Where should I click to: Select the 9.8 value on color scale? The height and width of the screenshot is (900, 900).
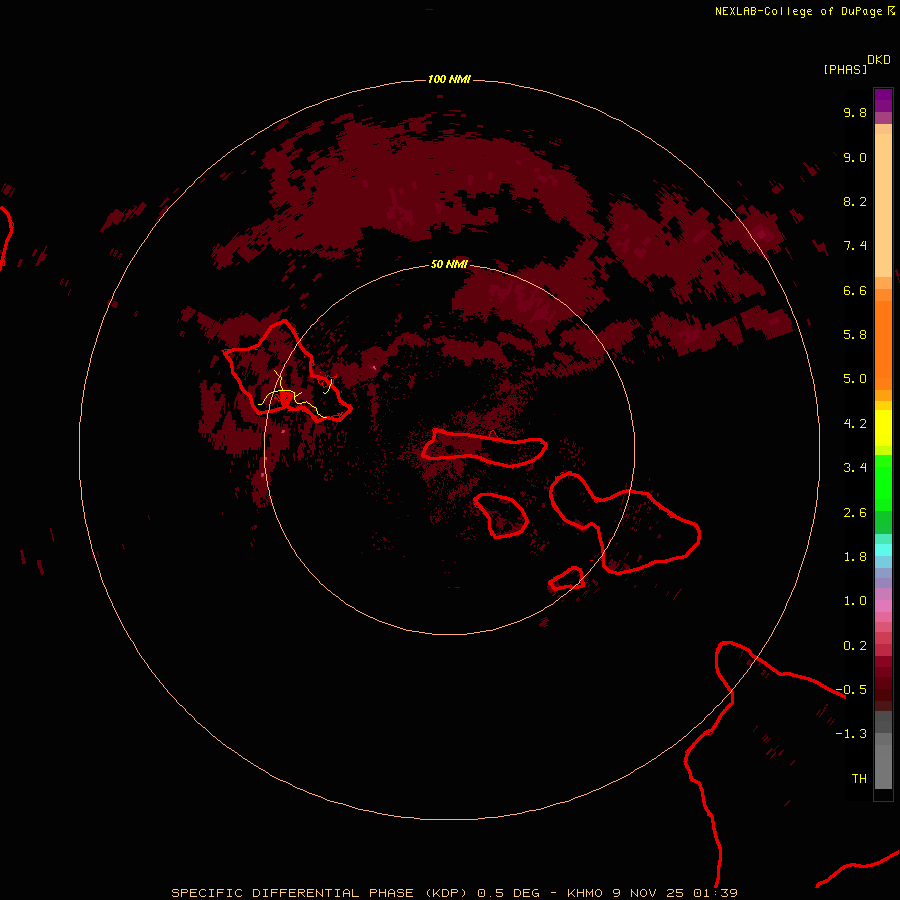pos(855,112)
